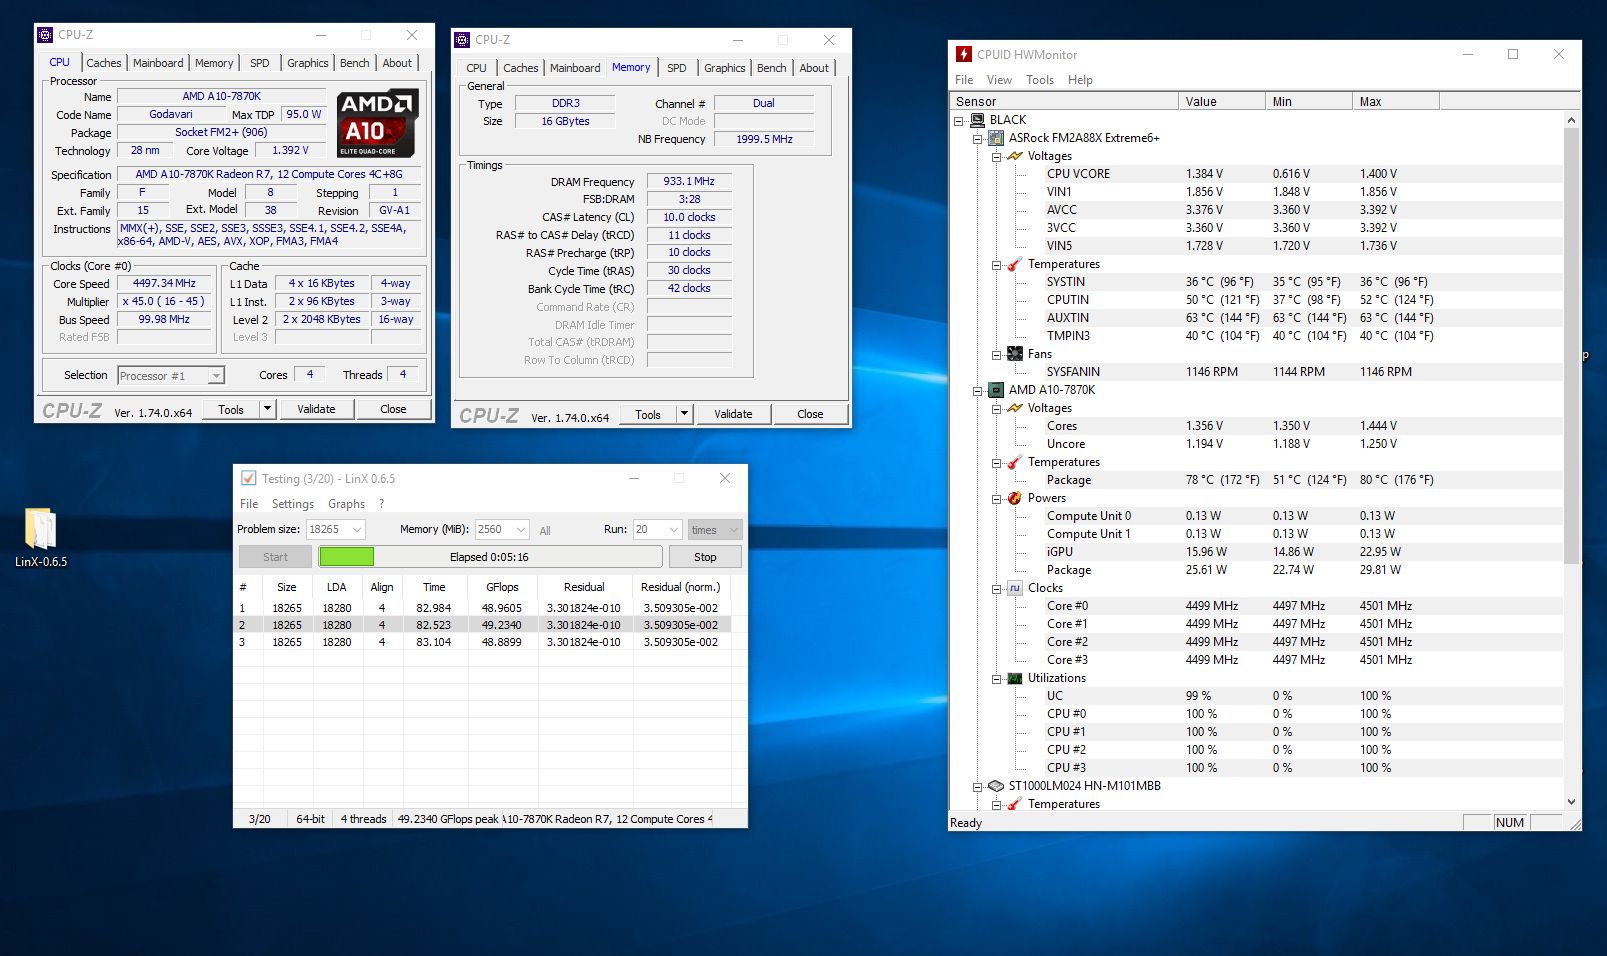Image resolution: width=1607 pixels, height=956 pixels.
Task: Open the Problem size dropdown in LinX
Action: (x=357, y=529)
